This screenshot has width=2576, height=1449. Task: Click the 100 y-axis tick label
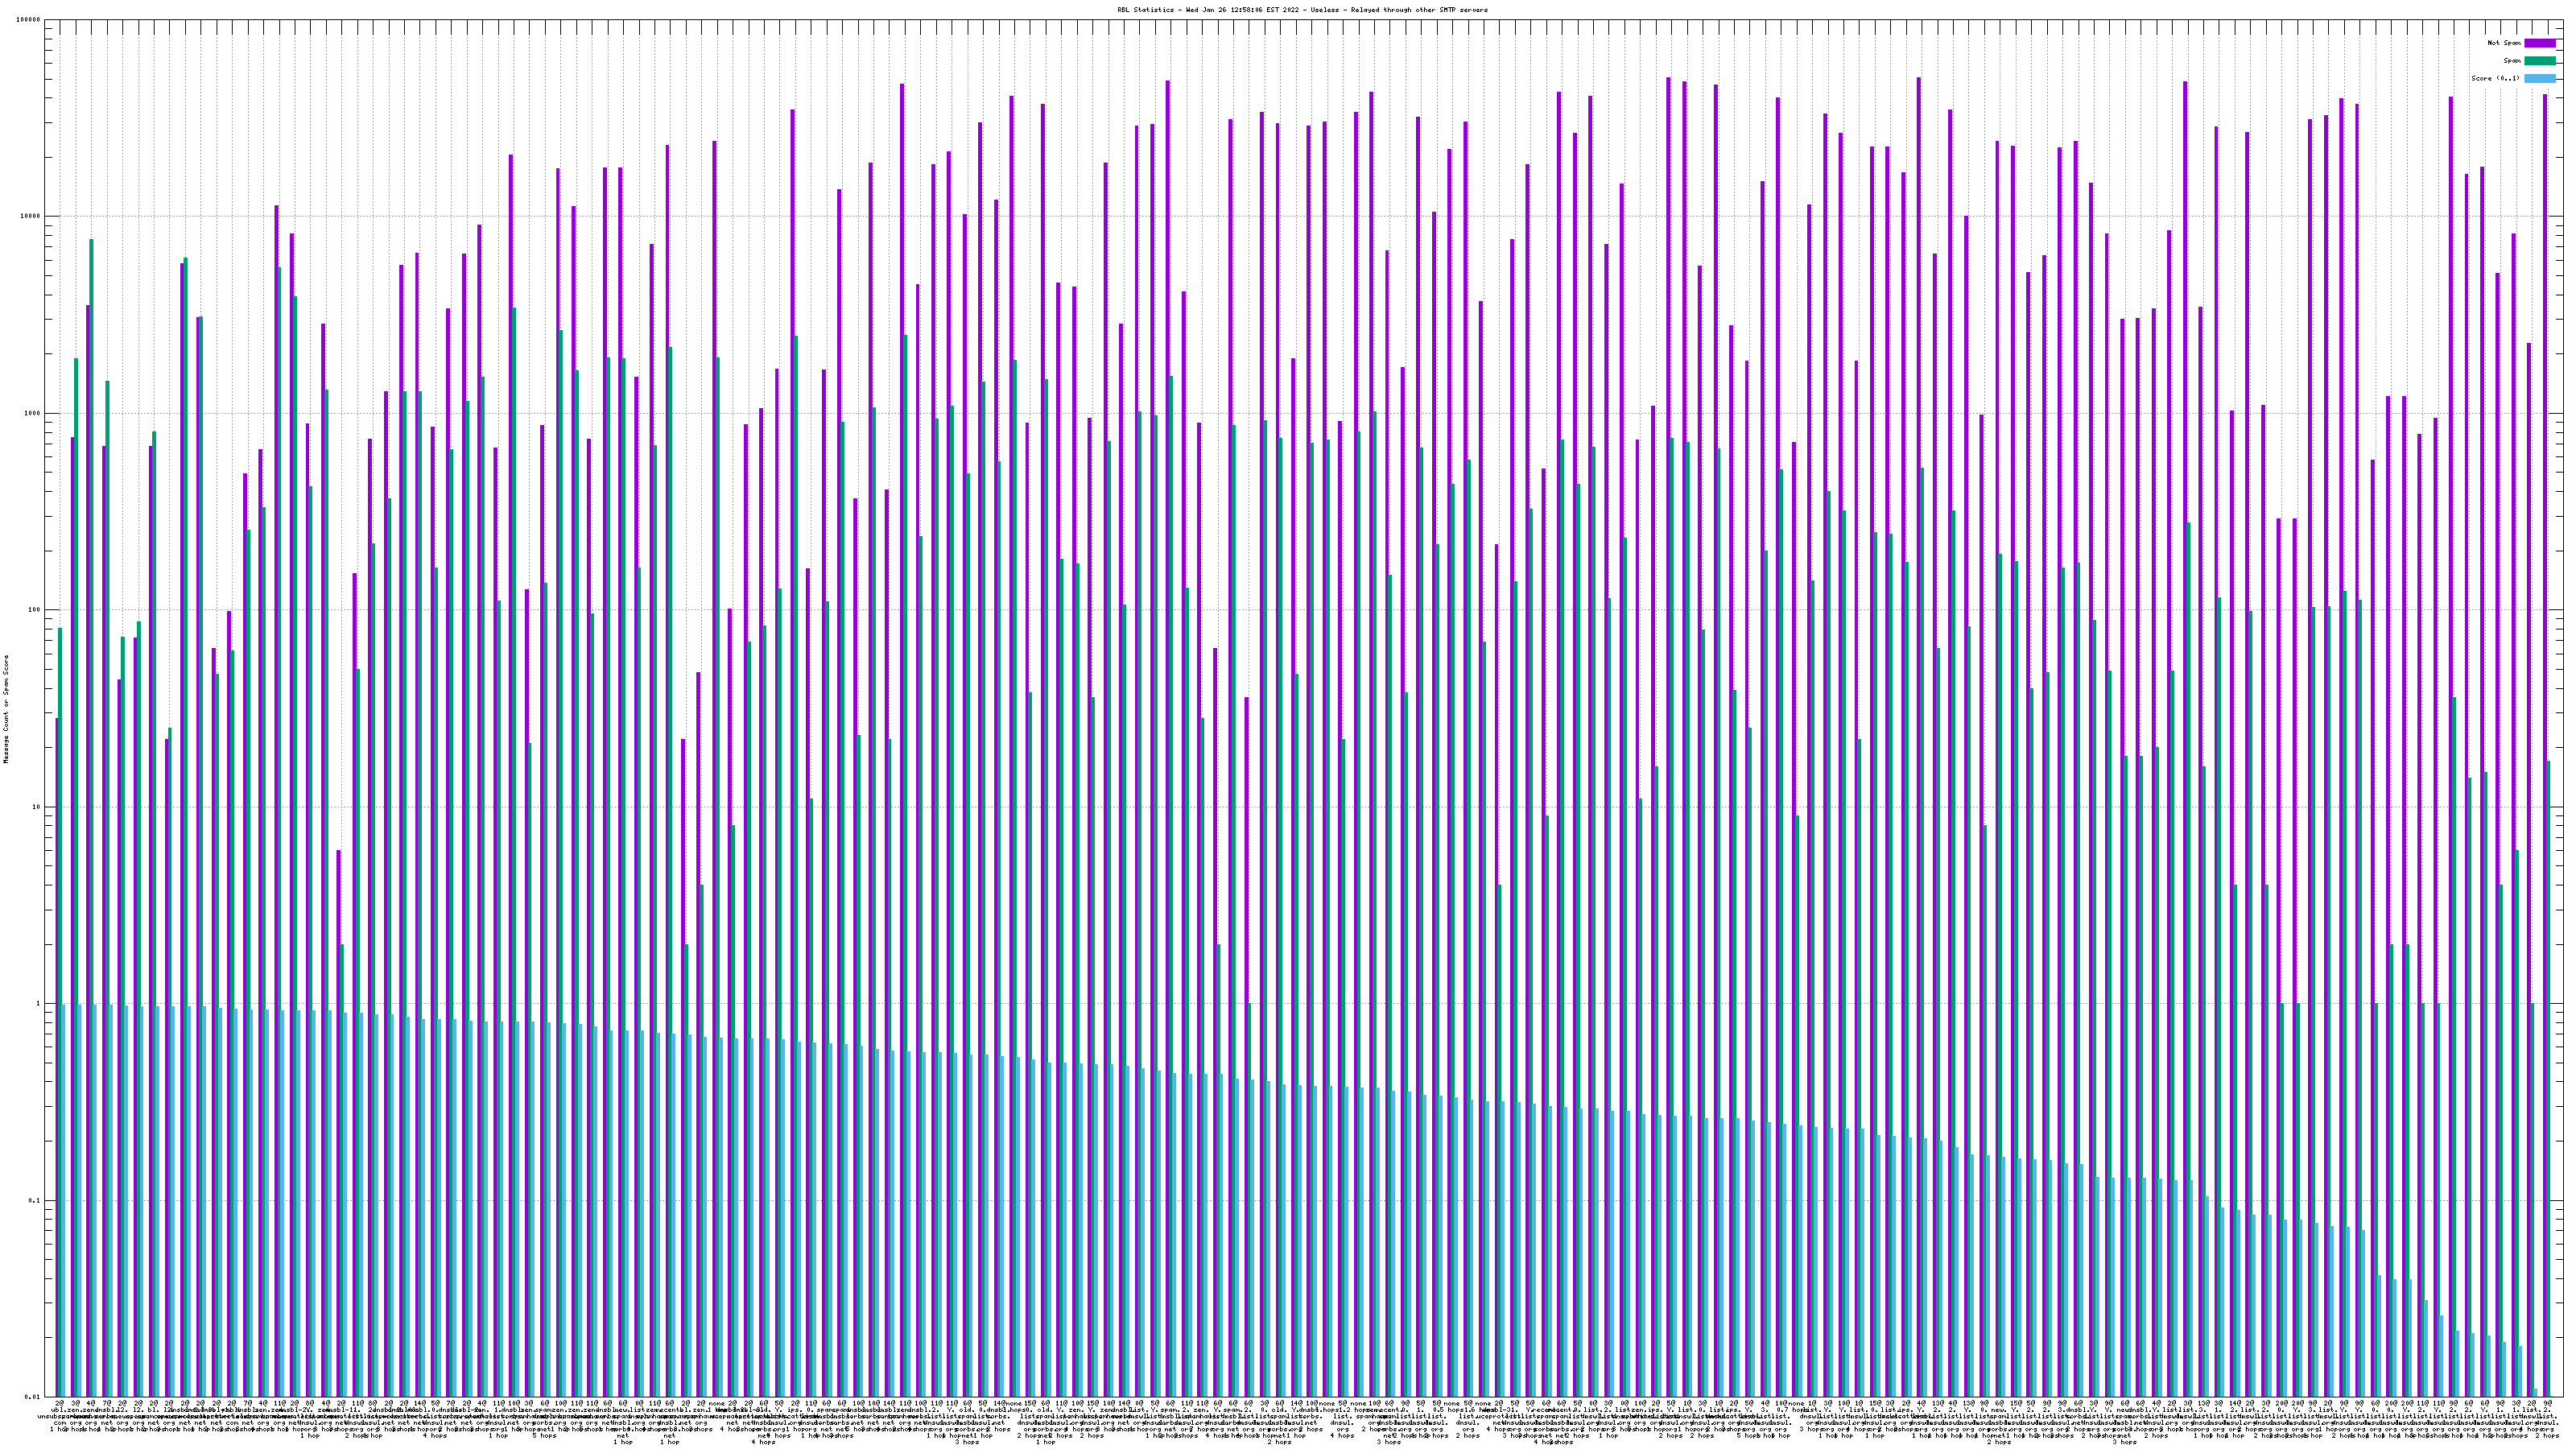point(35,610)
